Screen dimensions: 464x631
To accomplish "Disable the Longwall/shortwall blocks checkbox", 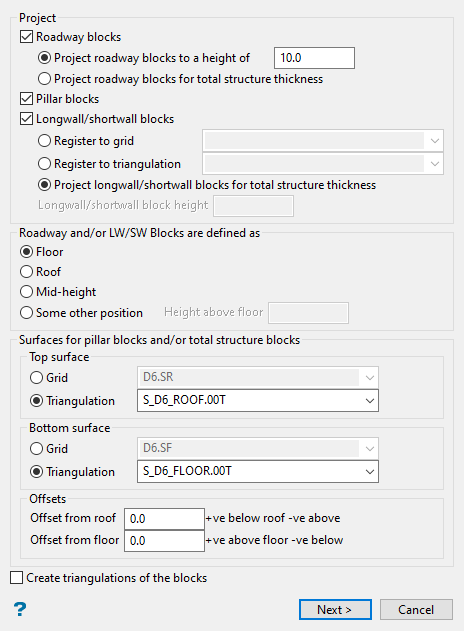I will coord(26,119).
